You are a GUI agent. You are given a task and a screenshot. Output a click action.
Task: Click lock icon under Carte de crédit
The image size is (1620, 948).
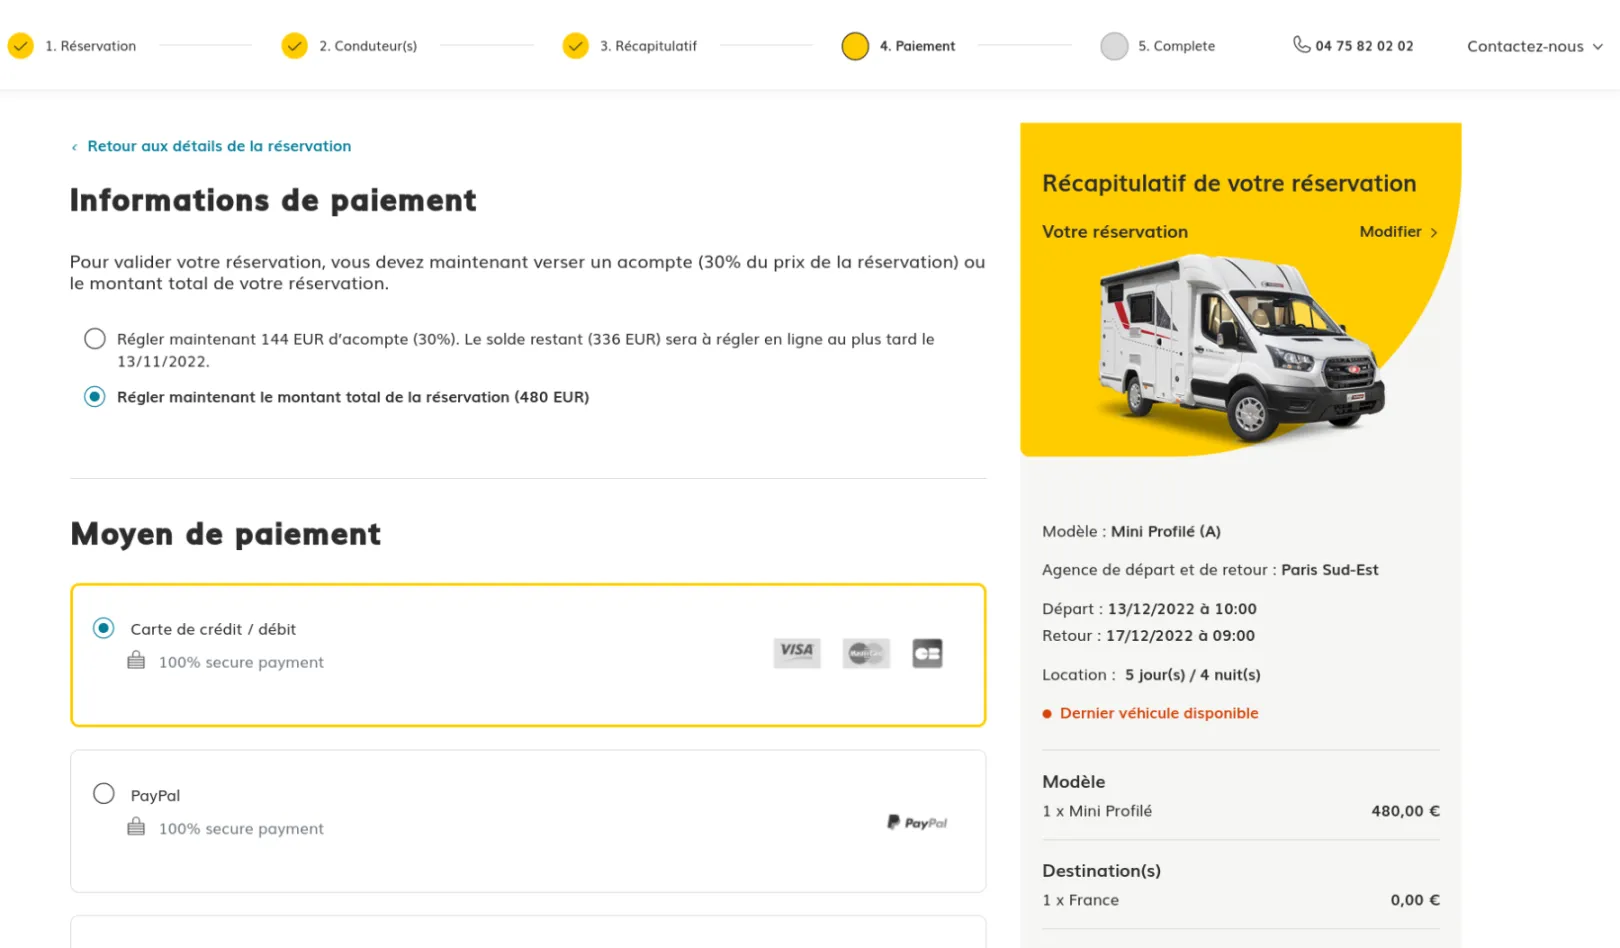[136, 660]
